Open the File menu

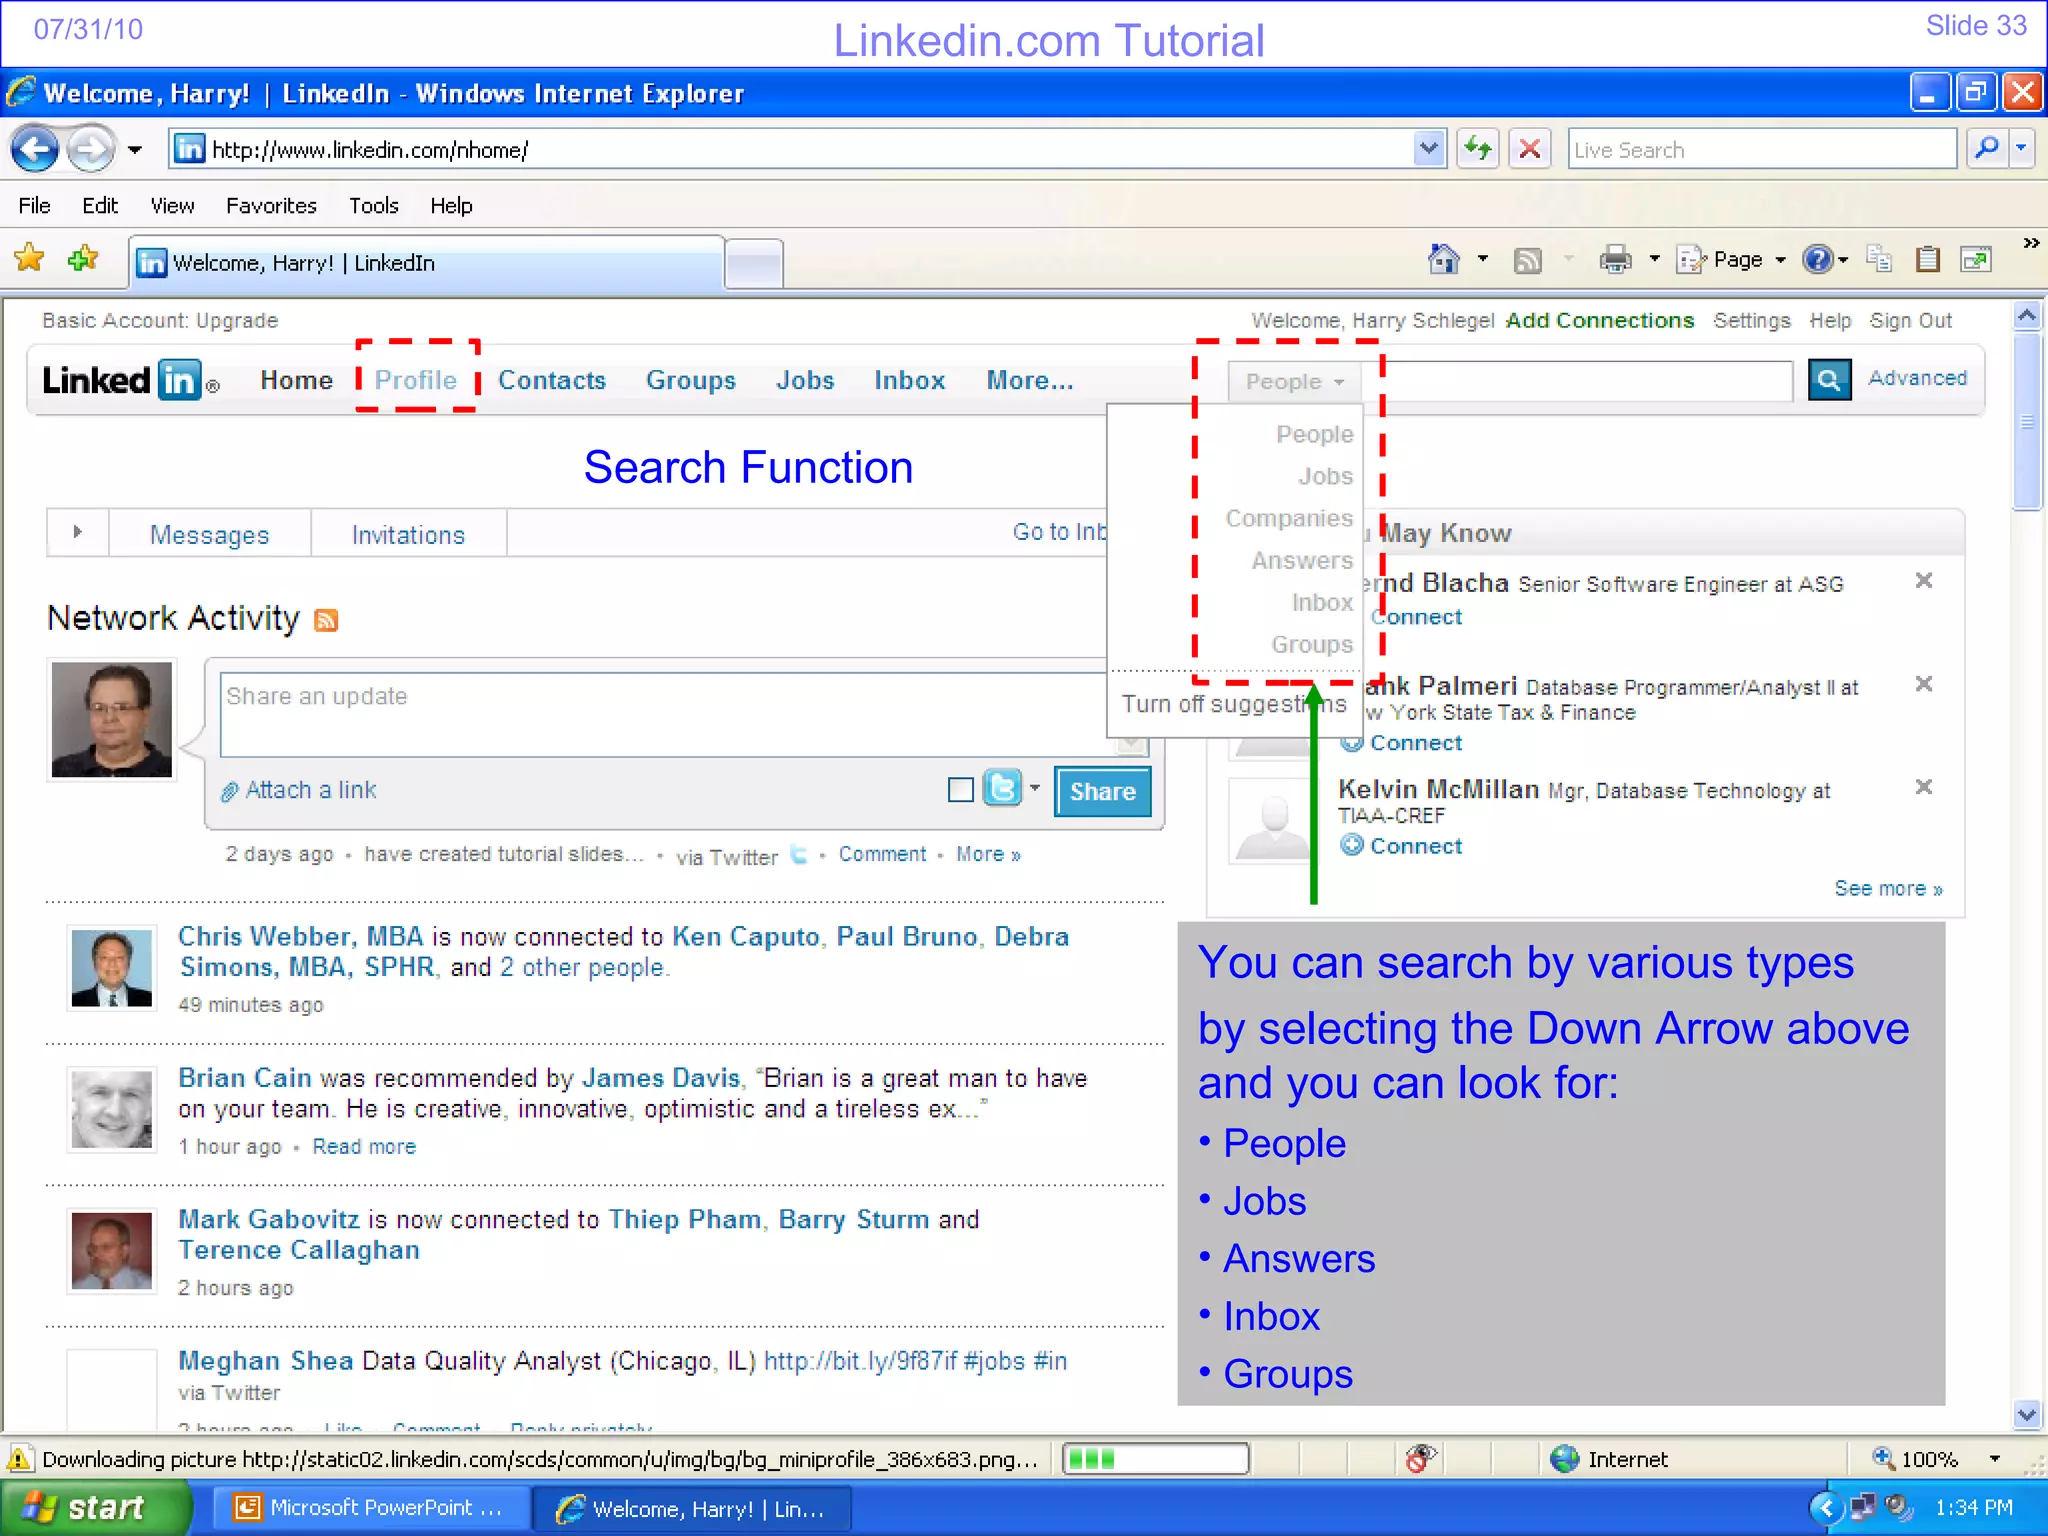(x=34, y=206)
